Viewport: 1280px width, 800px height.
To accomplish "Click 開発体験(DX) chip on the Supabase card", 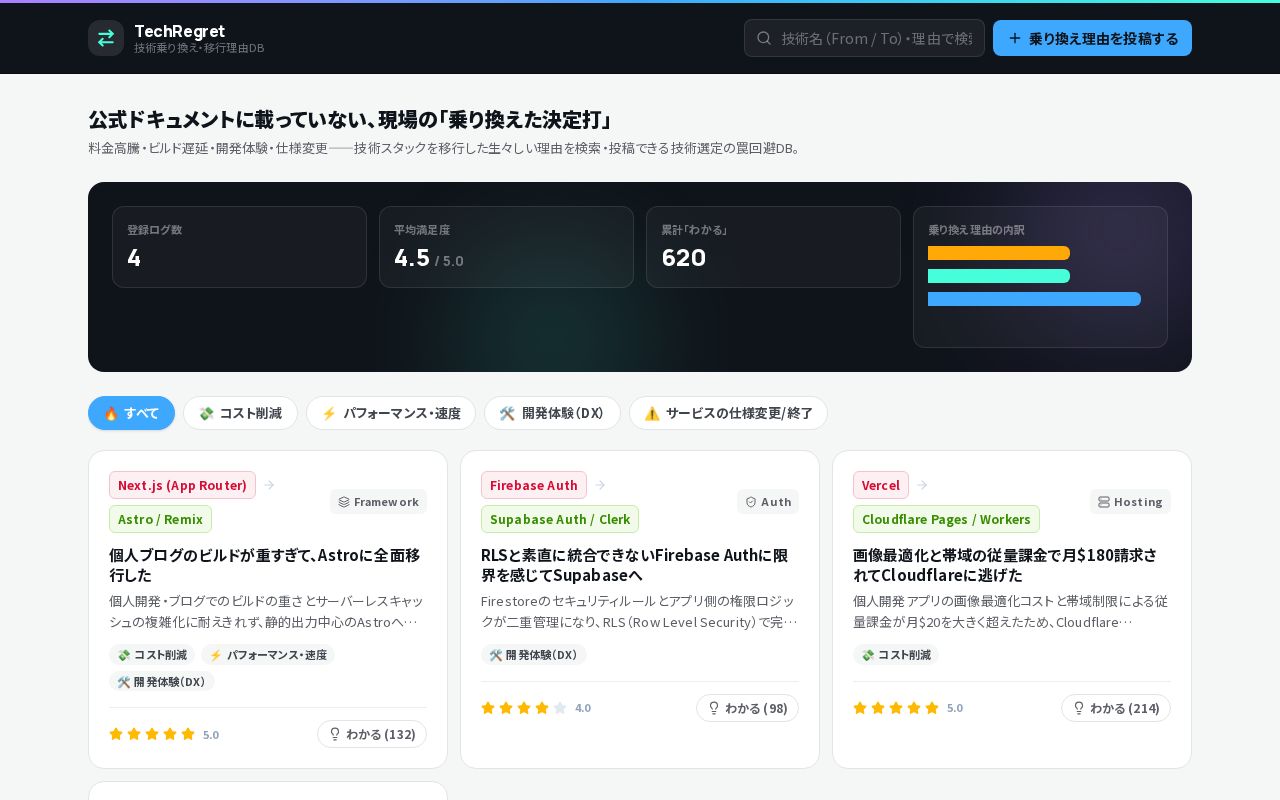I will click(534, 655).
